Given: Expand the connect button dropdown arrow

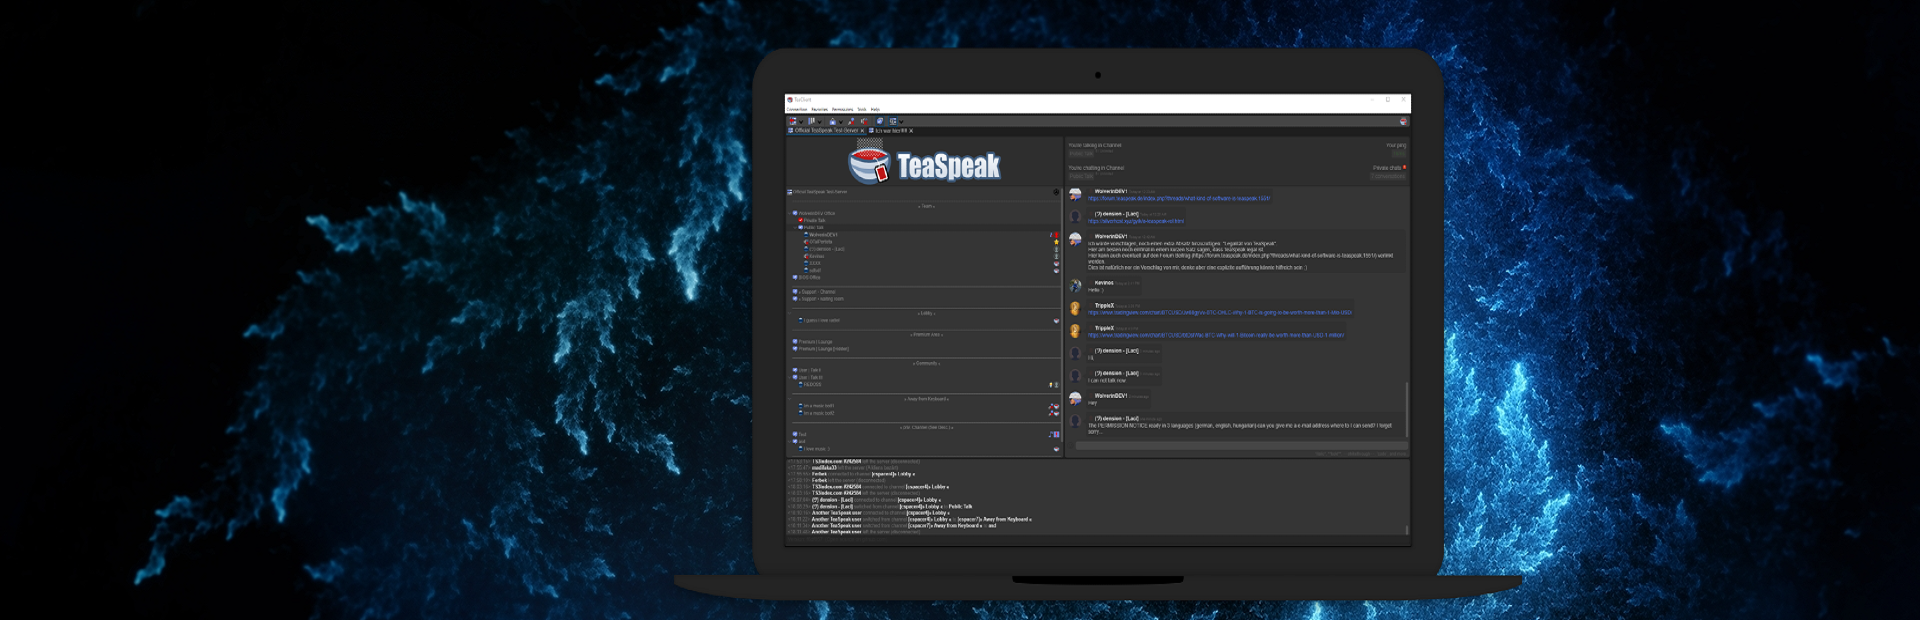Looking at the screenshot, I should (x=801, y=122).
